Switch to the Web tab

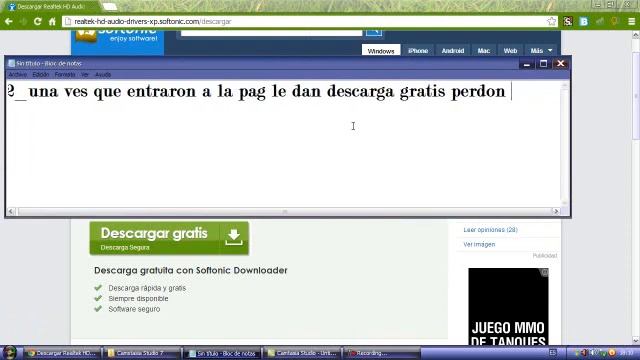click(510, 51)
